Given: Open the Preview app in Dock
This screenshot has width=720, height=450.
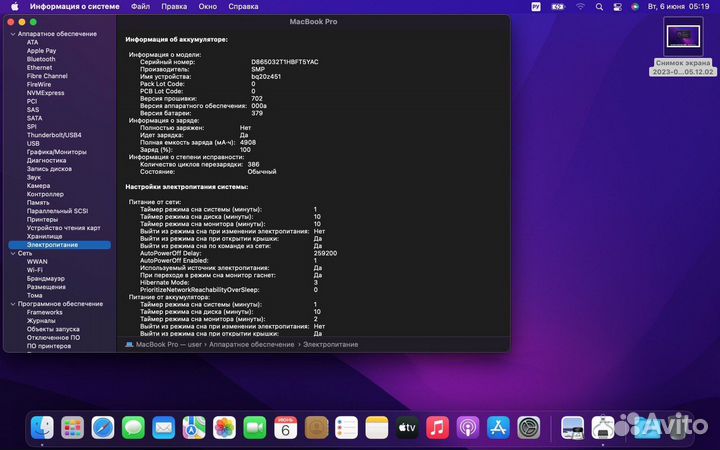Looking at the screenshot, I should click(x=572, y=428).
